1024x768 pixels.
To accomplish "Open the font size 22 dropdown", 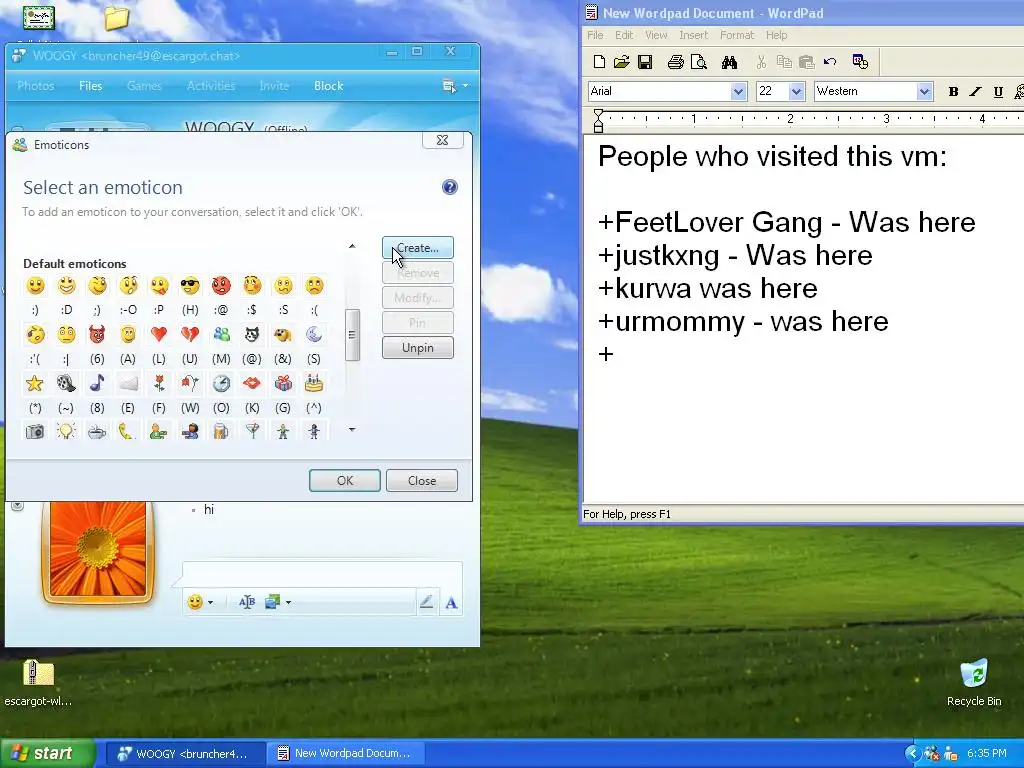I will point(796,91).
